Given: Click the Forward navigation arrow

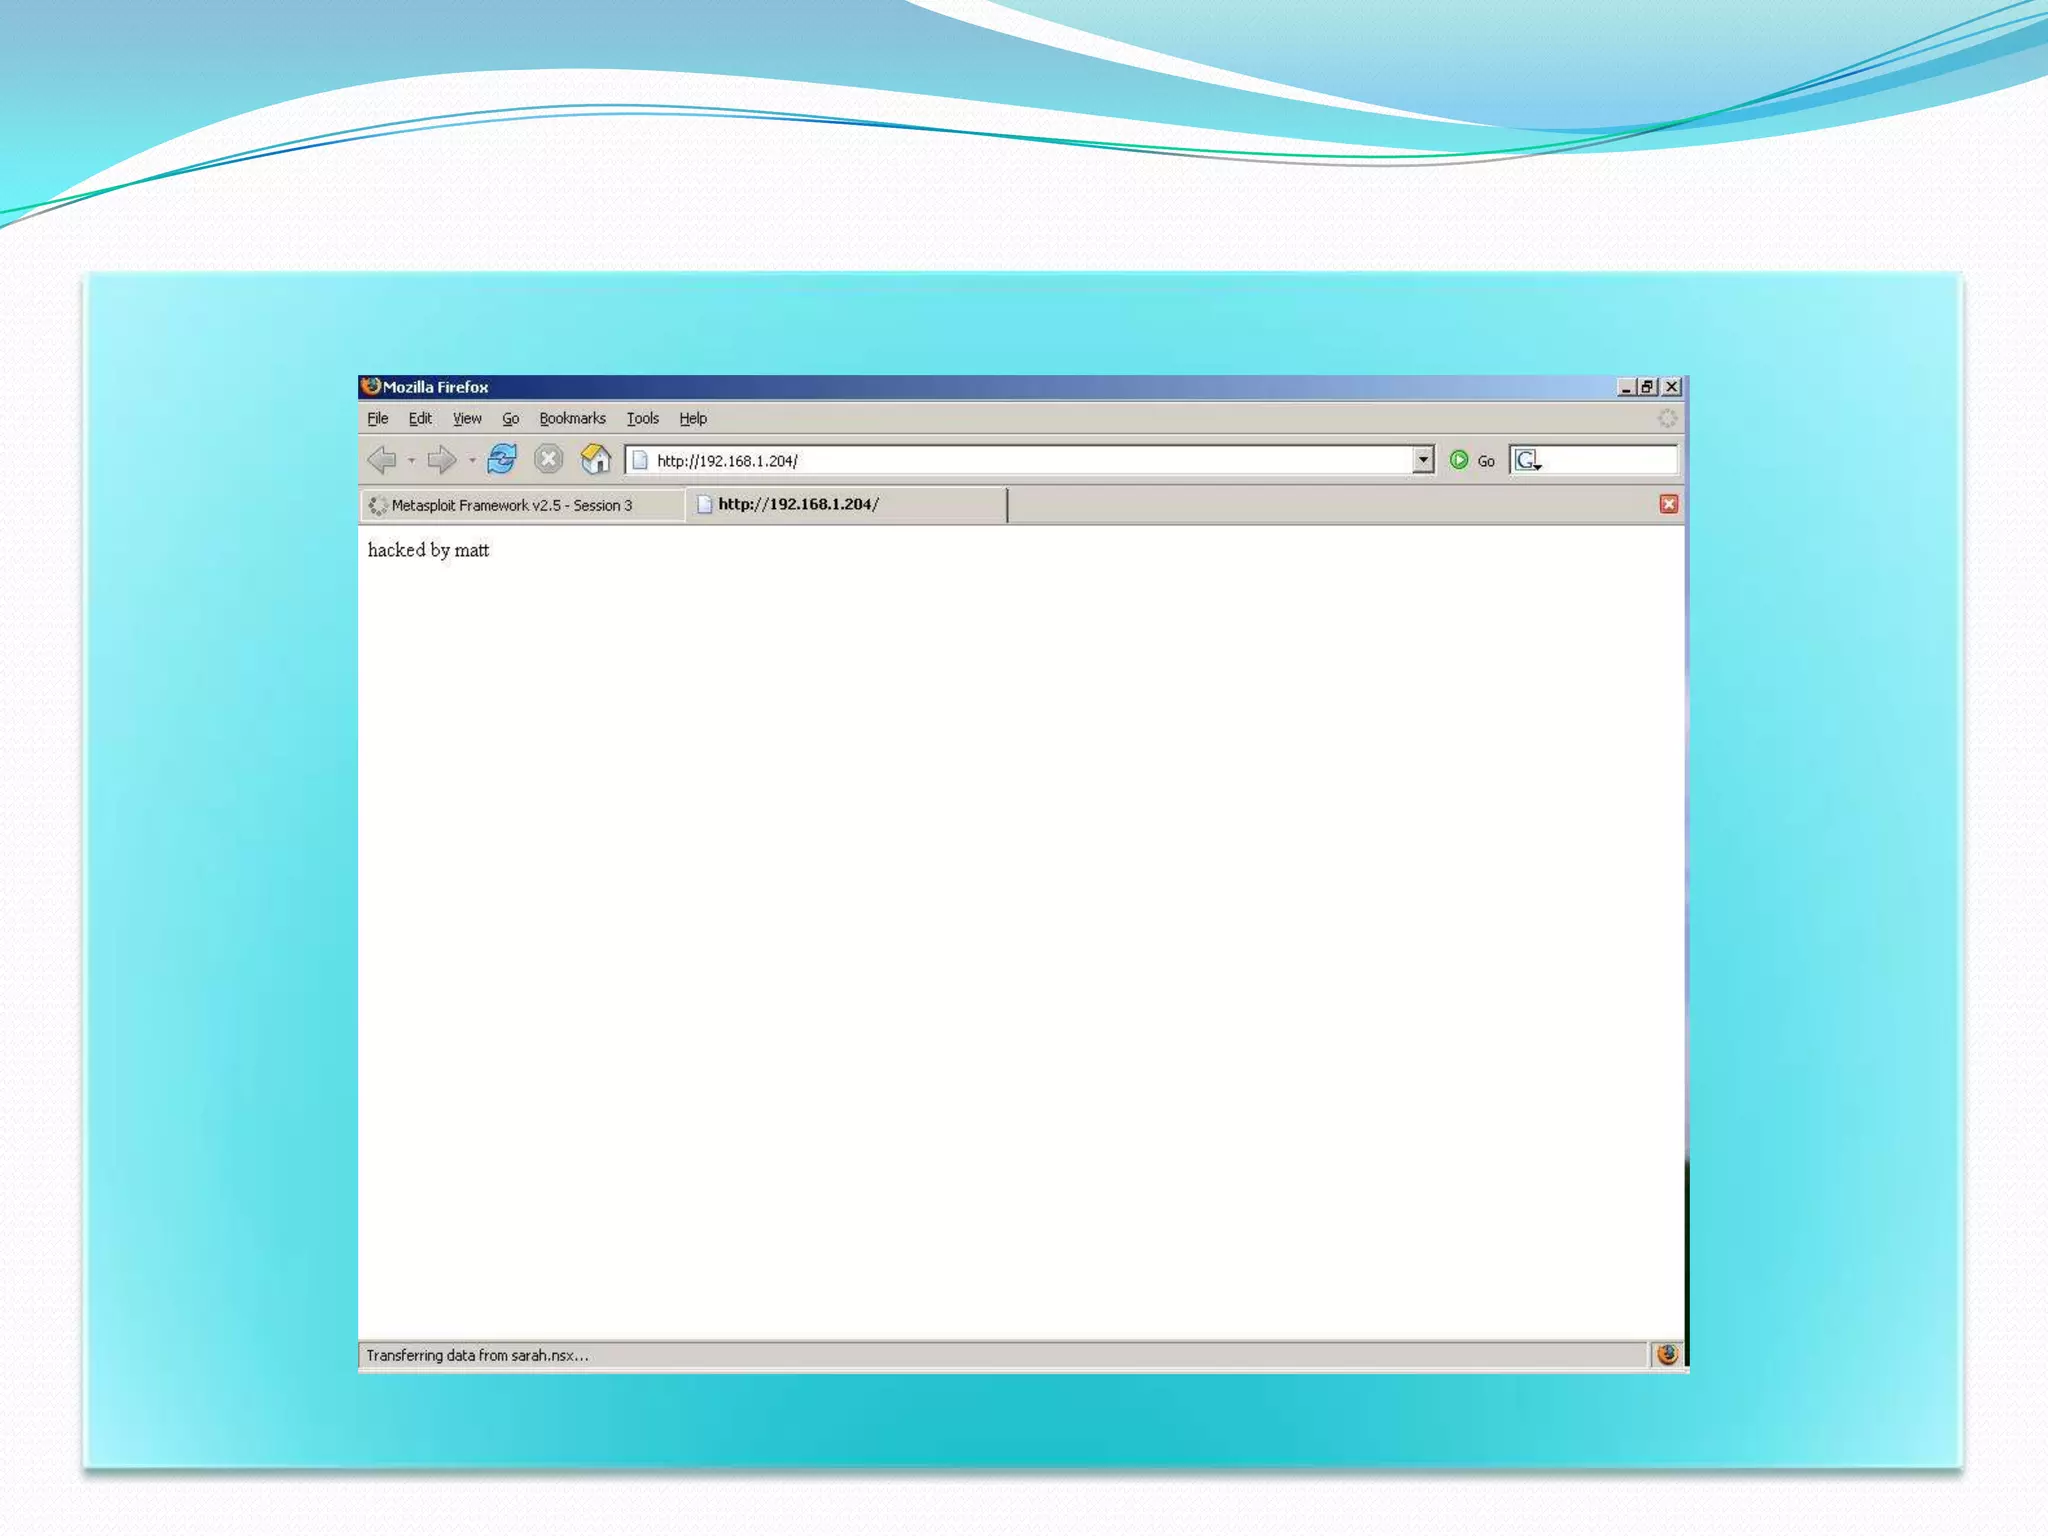Looking at the screenshot, I should click(440, 460).
